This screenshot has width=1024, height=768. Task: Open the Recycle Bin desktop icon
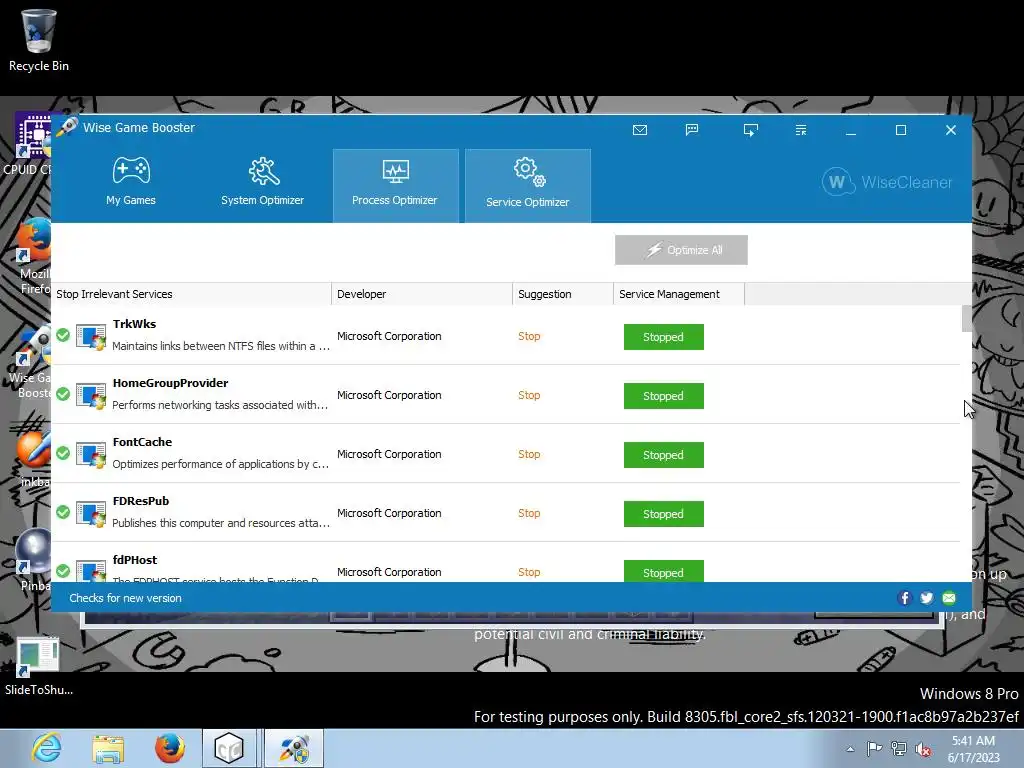click(39, 40)
